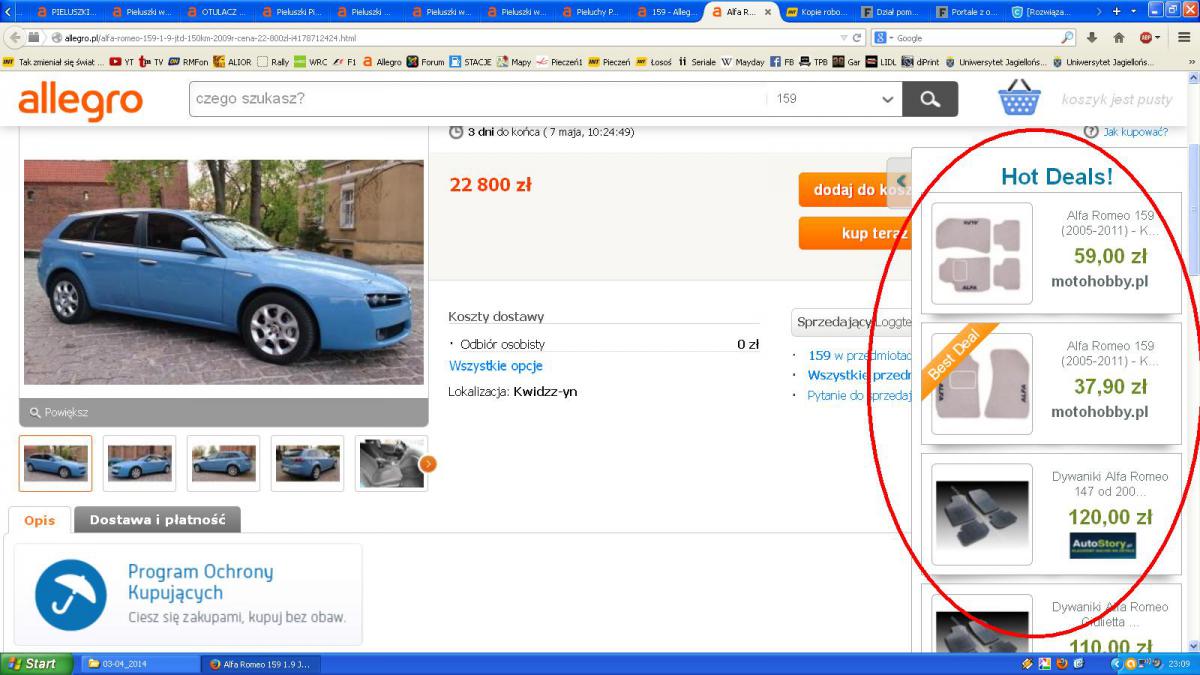The image size is (1200, 675).
Task: Click the Allegro logo
Action: click(80, 100)
